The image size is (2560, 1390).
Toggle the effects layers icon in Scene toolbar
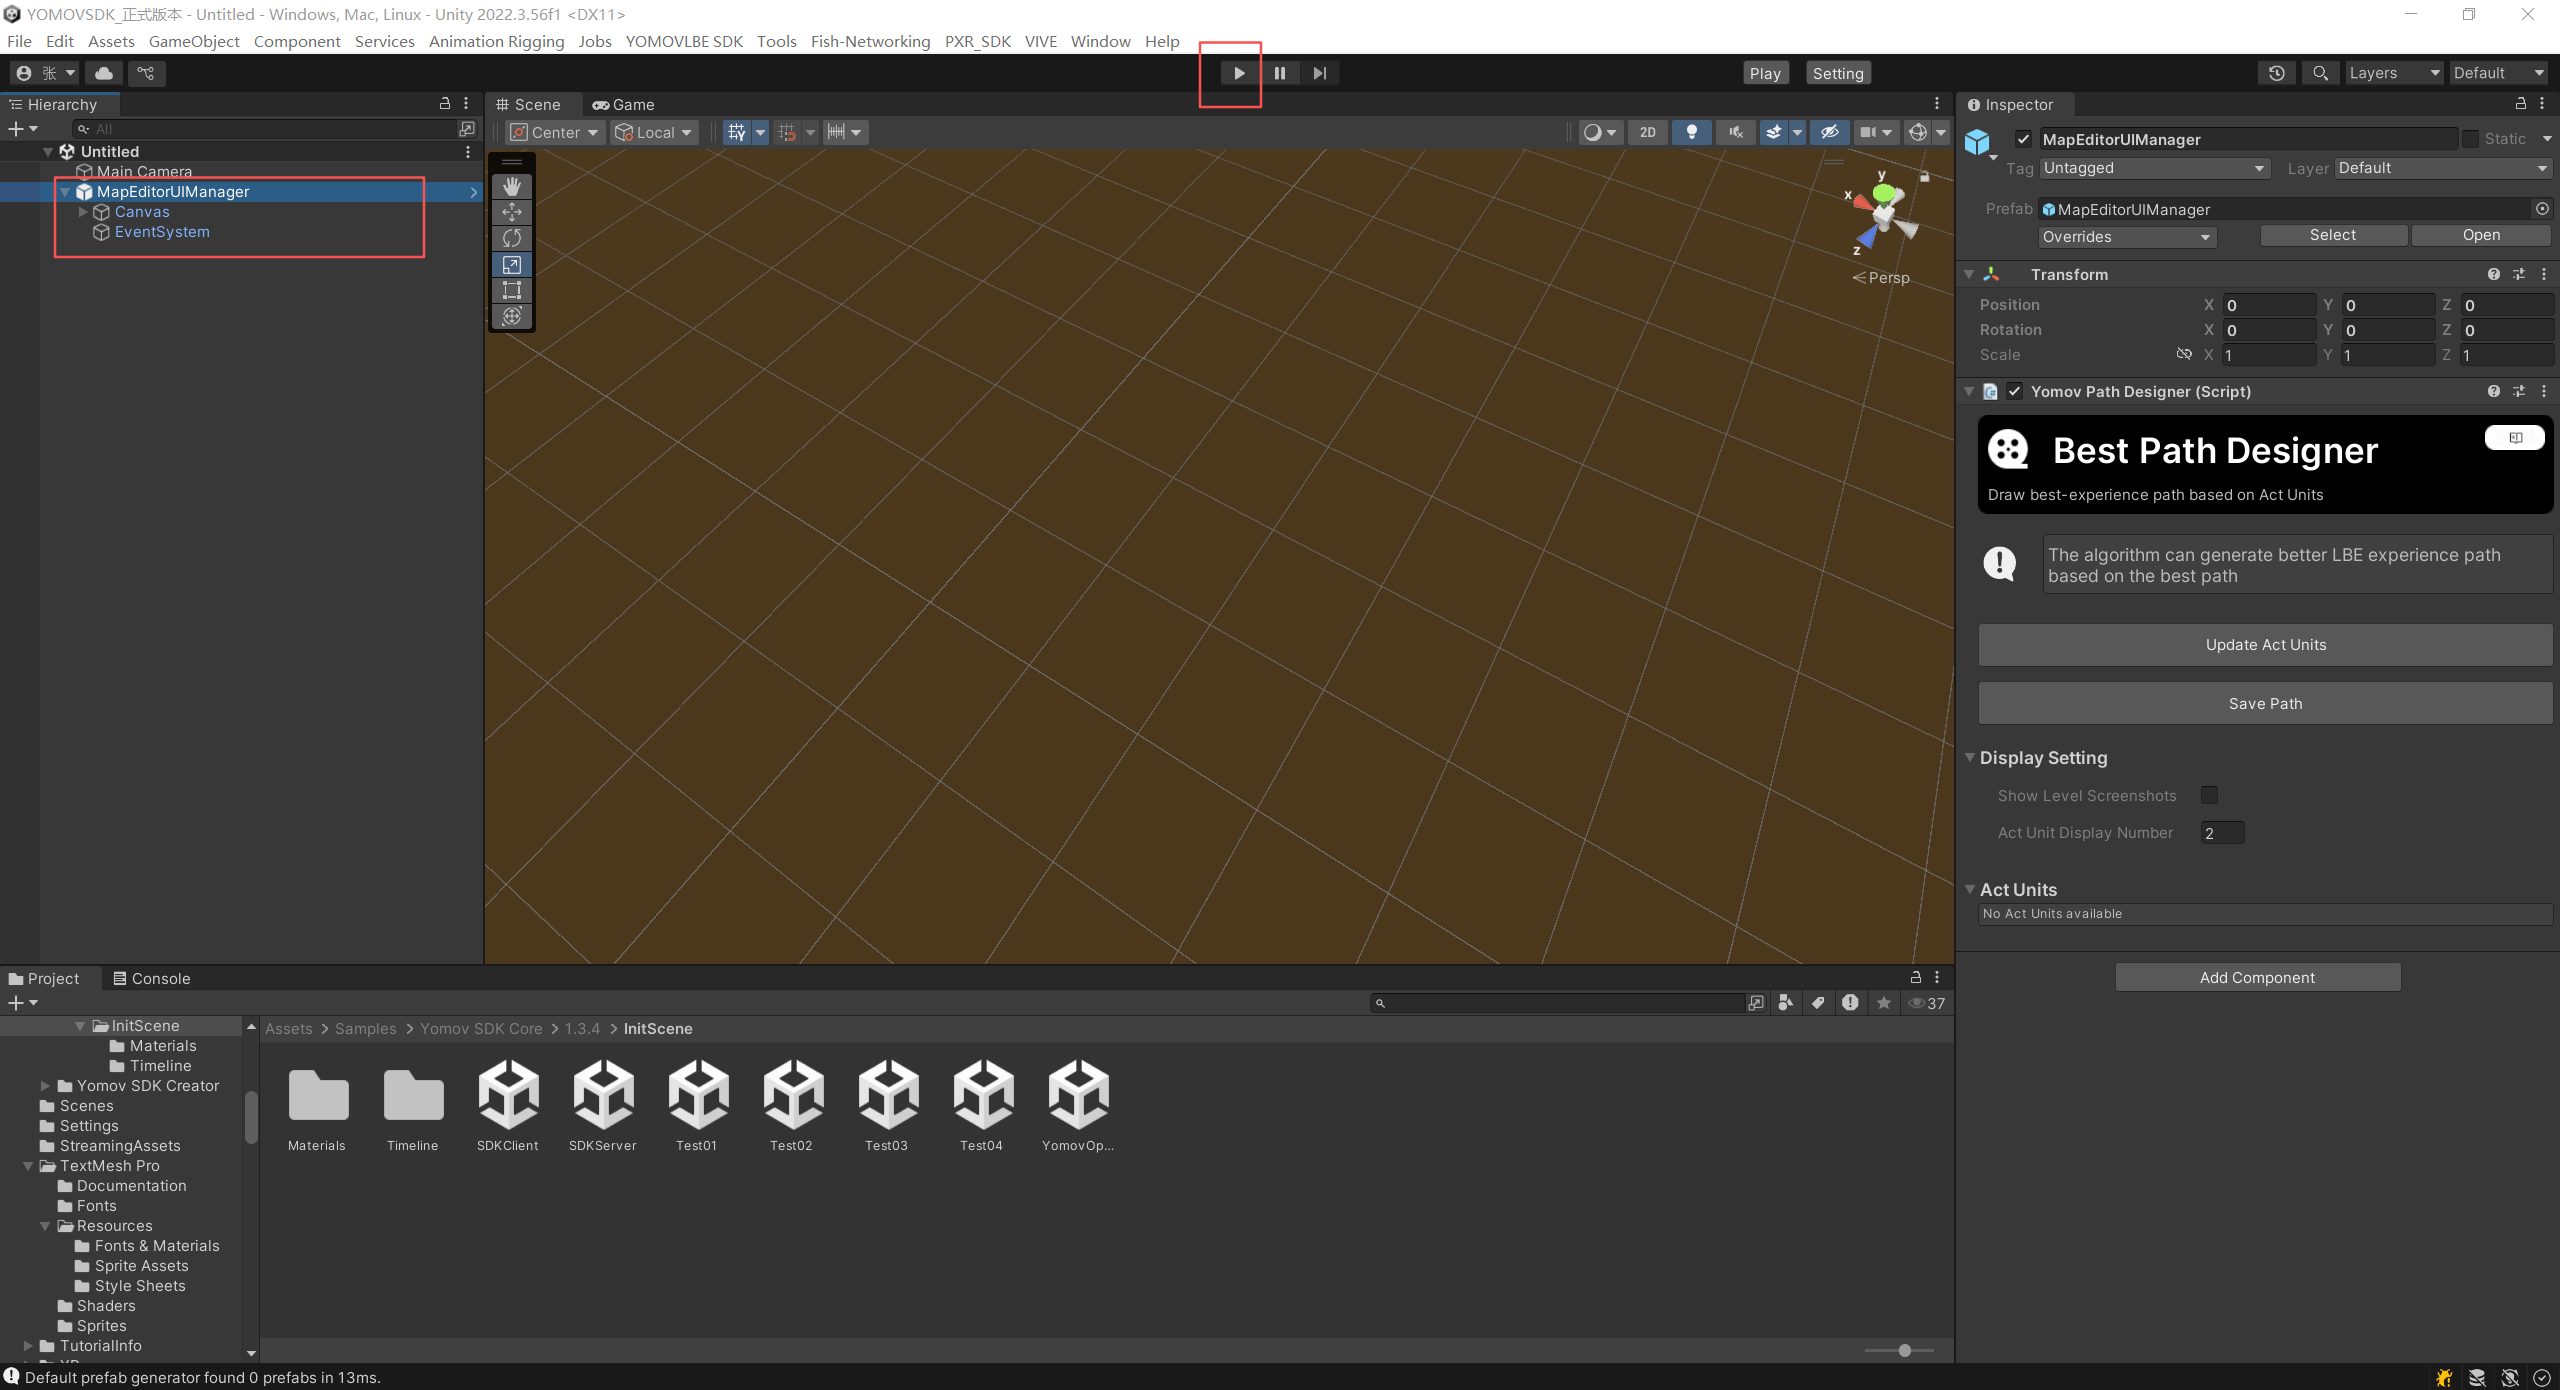click(1773, 132)
